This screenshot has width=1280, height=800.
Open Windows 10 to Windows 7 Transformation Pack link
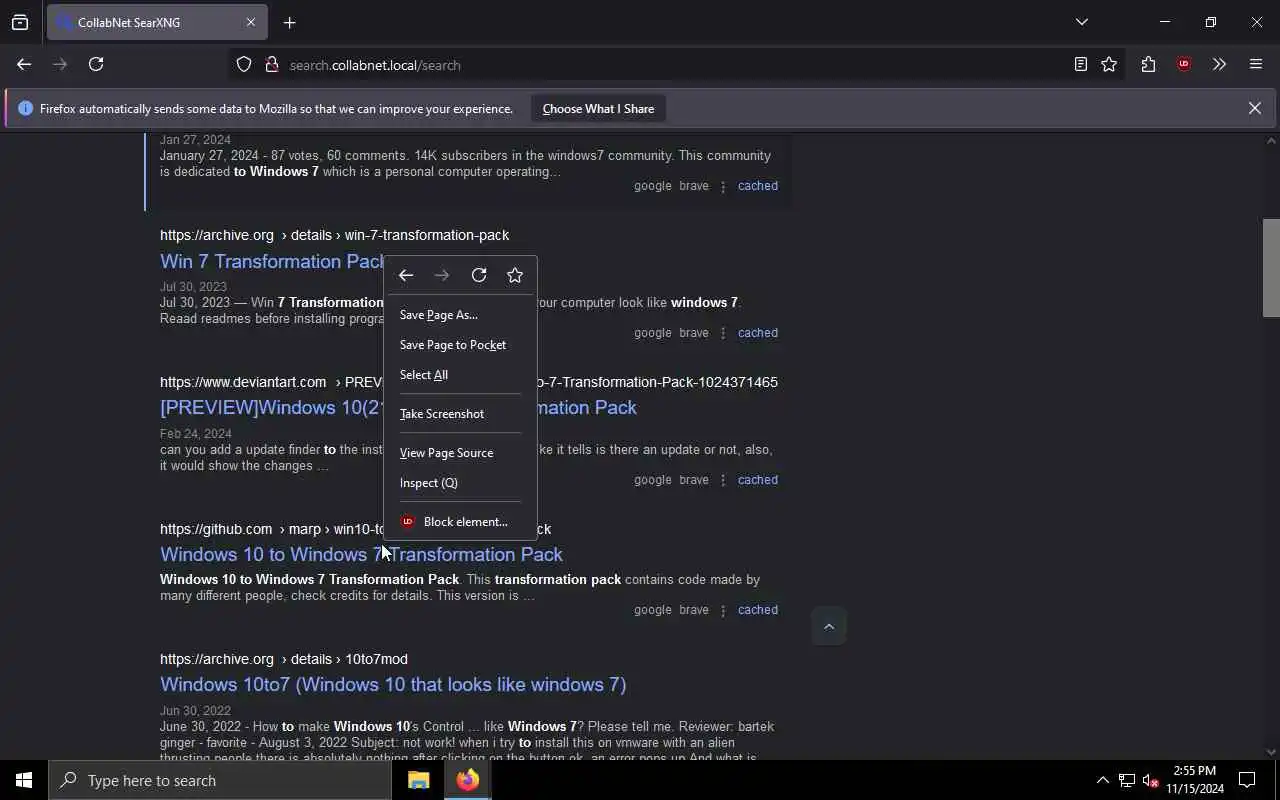point(361,554)
